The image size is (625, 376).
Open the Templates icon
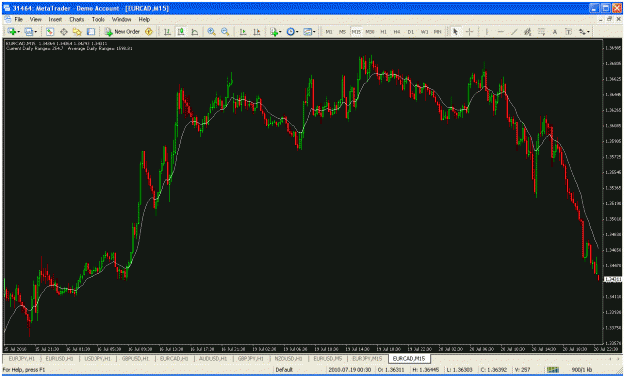[307, 31]
